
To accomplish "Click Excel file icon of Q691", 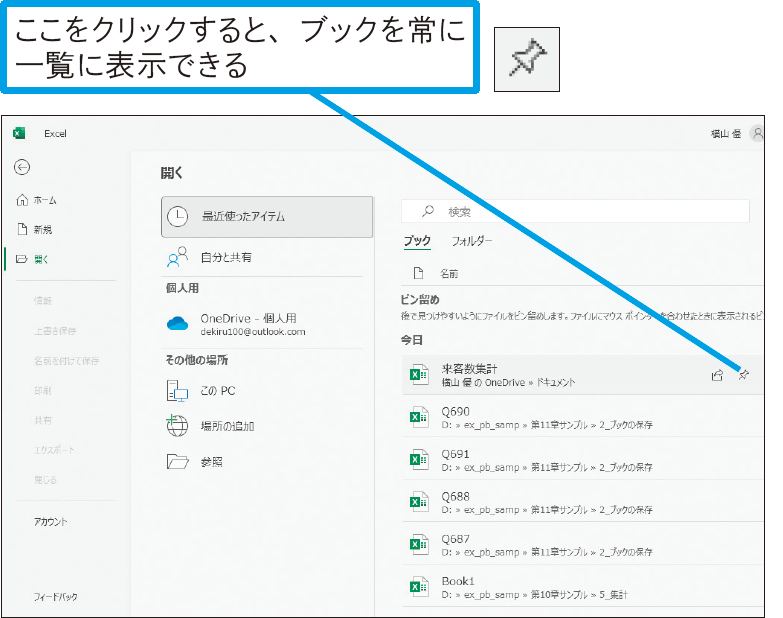I will 418,459.
